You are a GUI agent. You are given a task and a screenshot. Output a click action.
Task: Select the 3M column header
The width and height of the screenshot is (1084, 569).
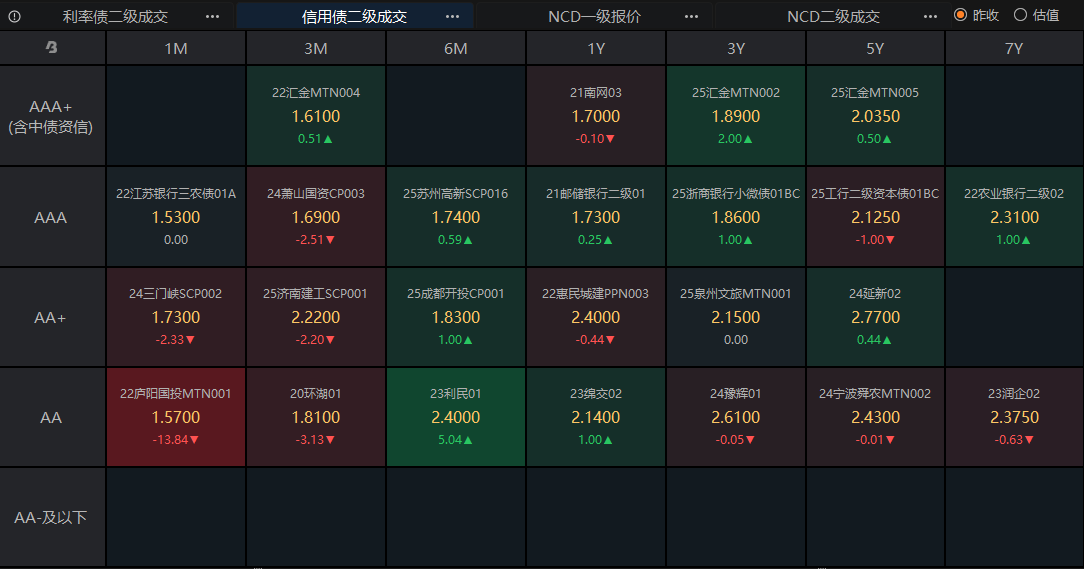coord(316,48)
